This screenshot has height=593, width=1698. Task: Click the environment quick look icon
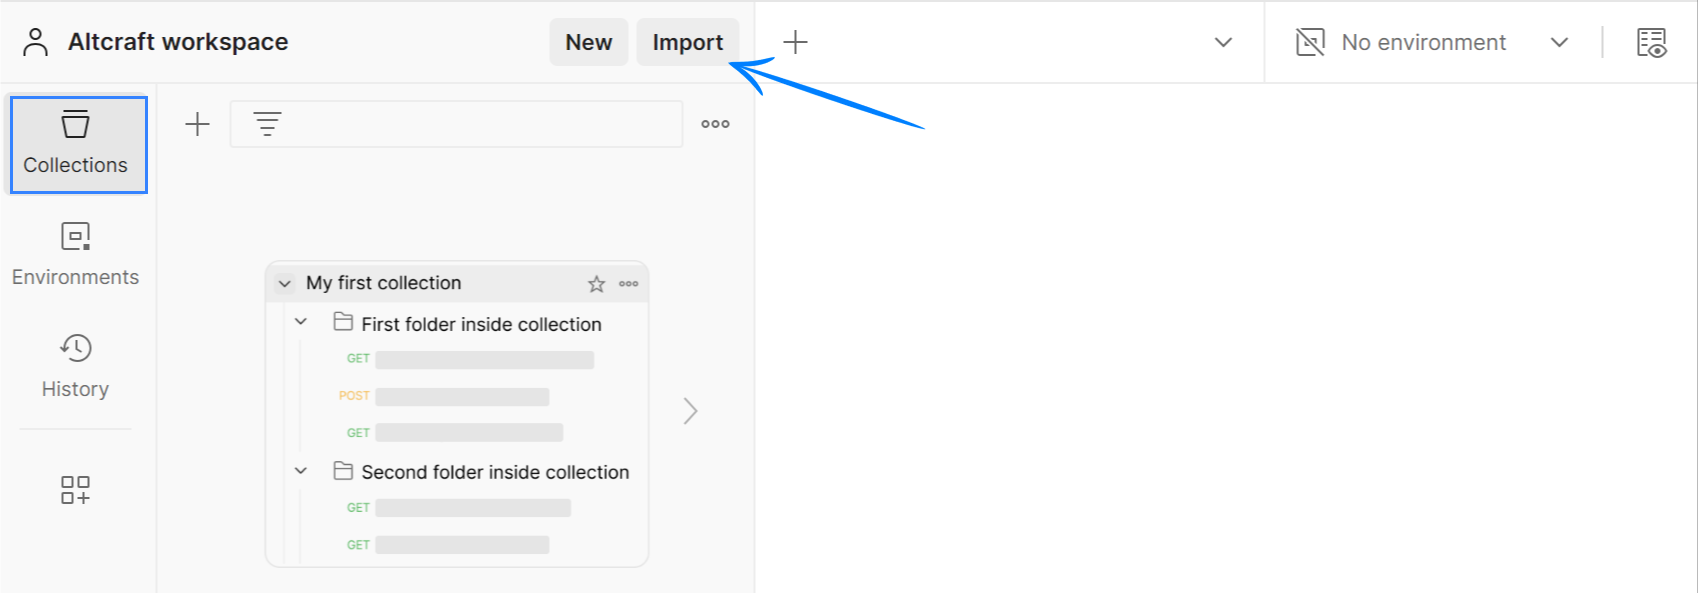tap(1651, 42)
